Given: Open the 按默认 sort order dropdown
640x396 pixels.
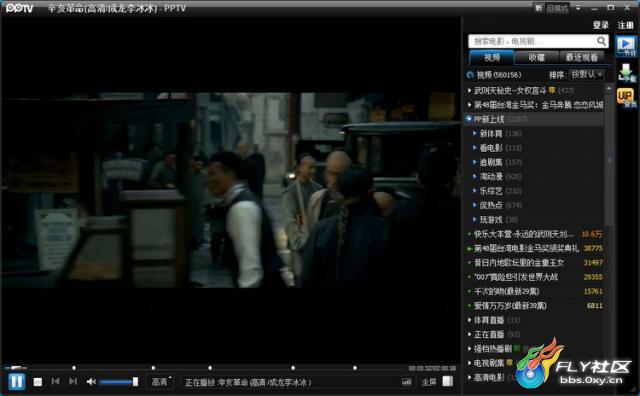Looking at the screenshot, I should [x=587, y=74].
